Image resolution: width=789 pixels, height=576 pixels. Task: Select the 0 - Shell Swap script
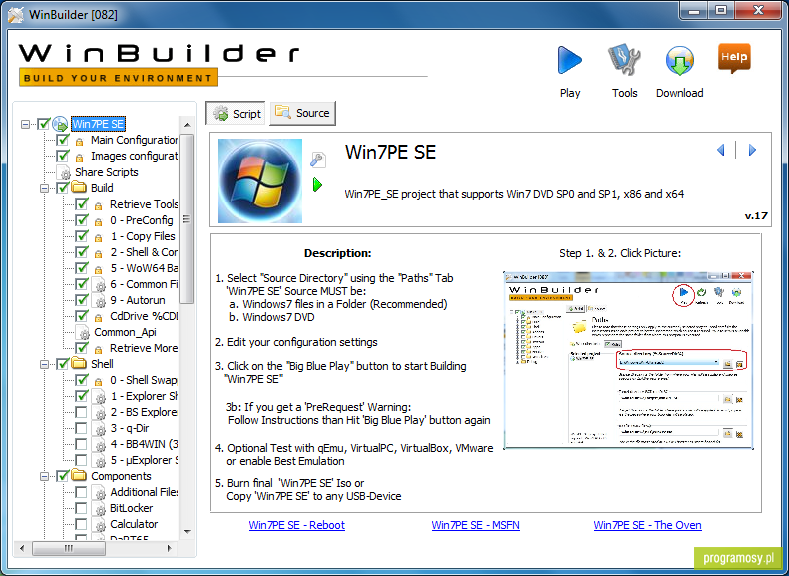[144, 380]
